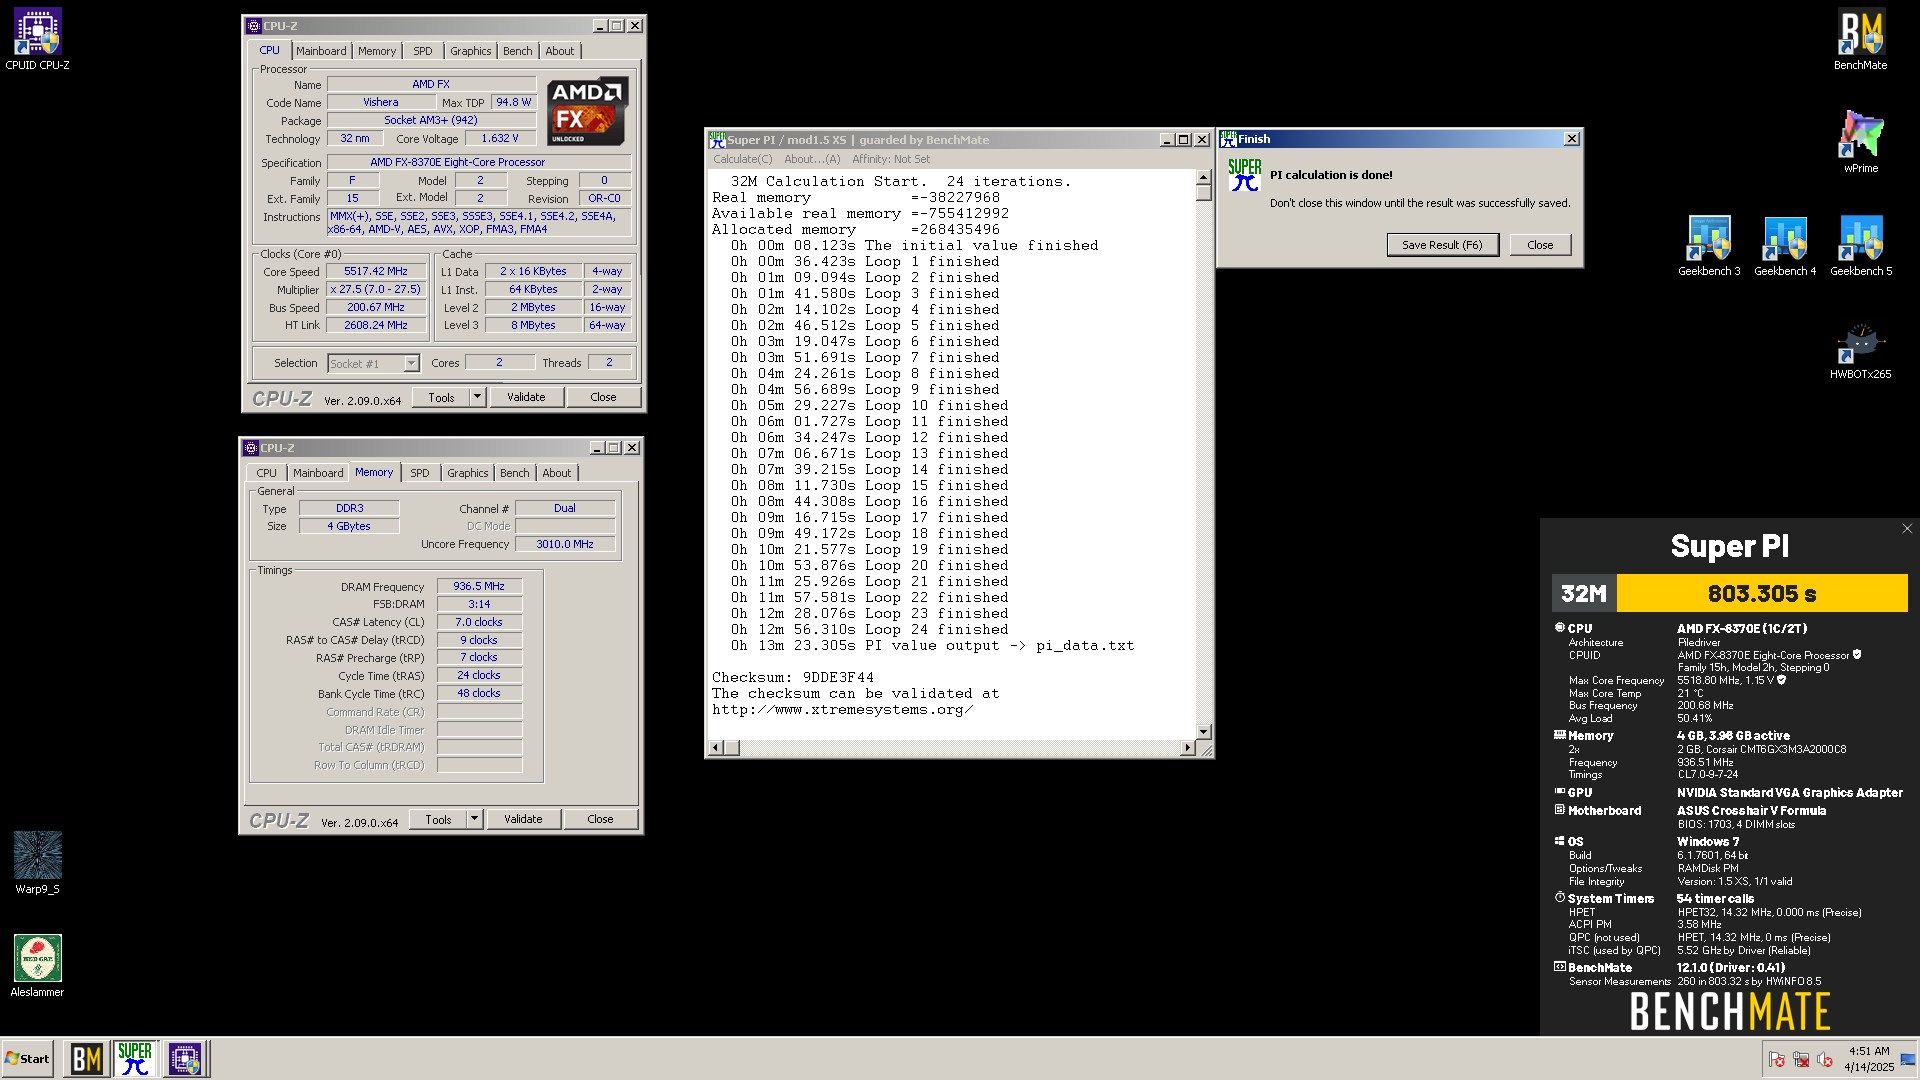Click the CPU-Z taskbar button

tap(185, 1059)
